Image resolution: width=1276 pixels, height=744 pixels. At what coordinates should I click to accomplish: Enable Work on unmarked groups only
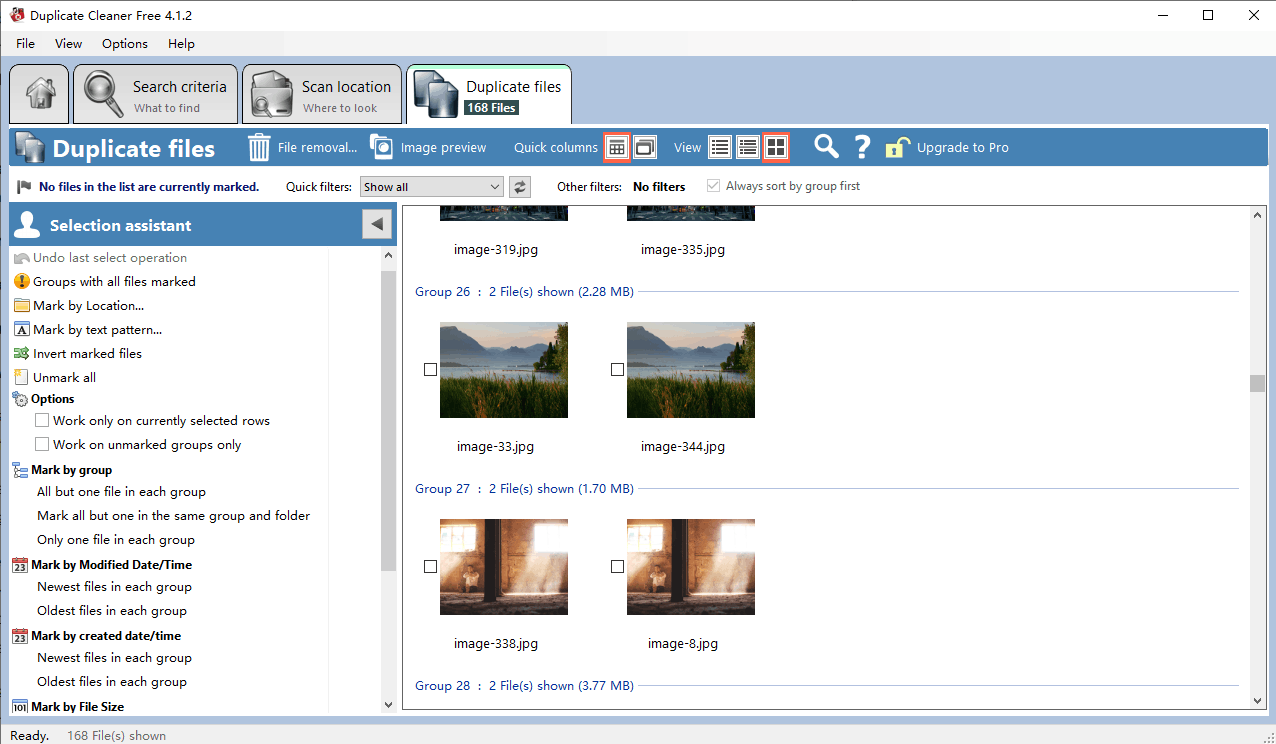pyautogui.click(x=42, y=445)
